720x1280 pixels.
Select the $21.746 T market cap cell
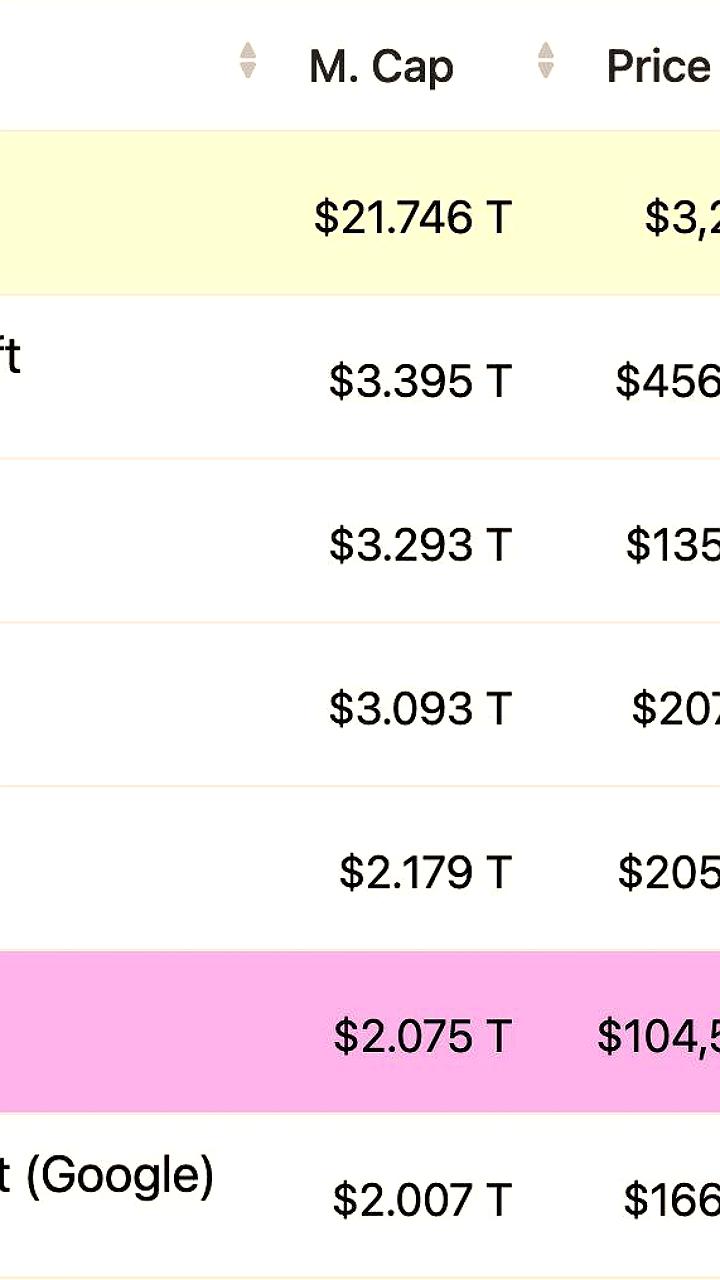pos(413,217)
